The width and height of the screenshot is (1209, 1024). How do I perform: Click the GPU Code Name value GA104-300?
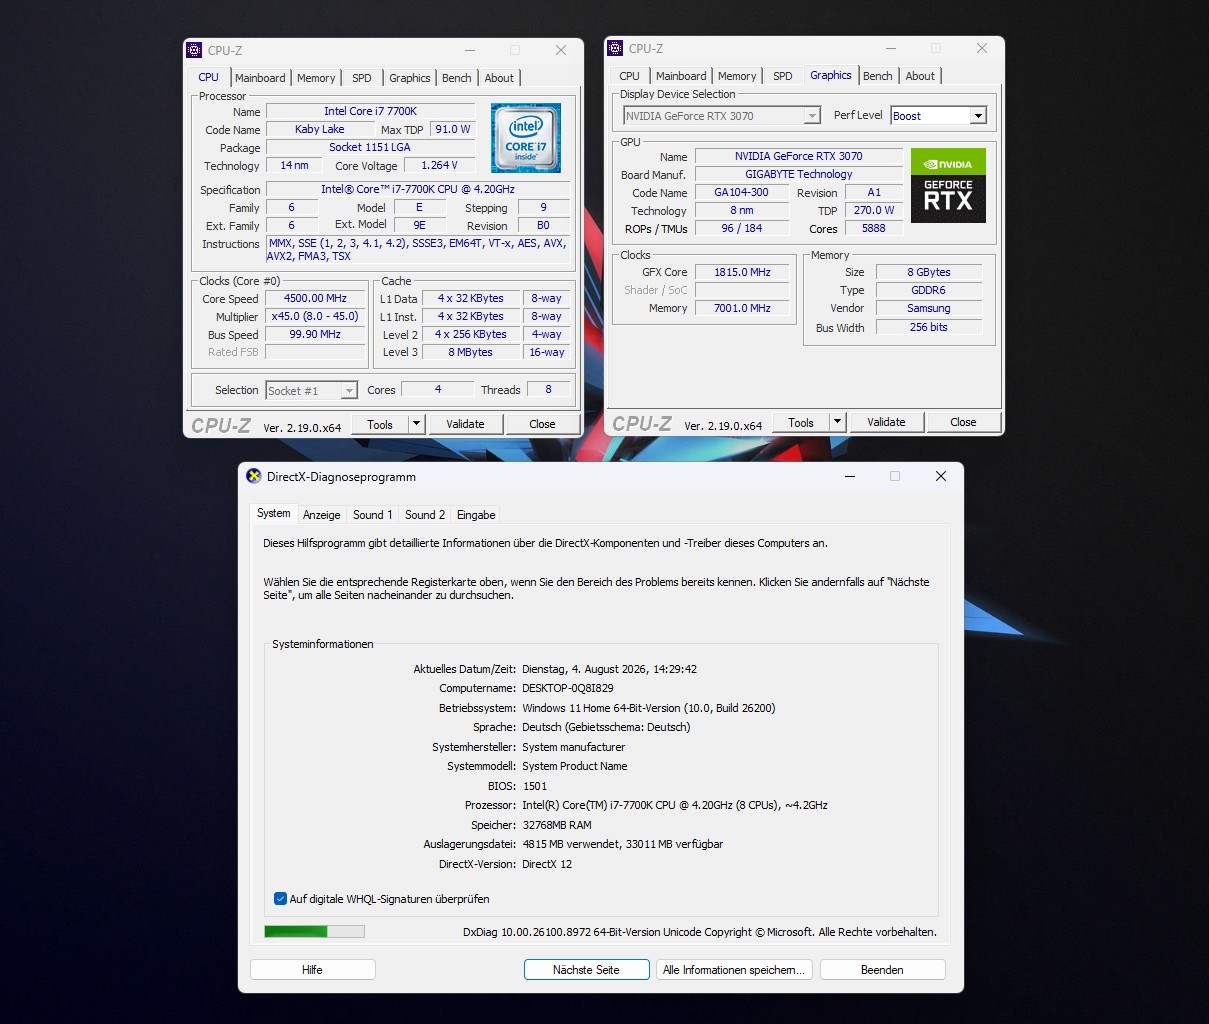(x=741, y=192)
